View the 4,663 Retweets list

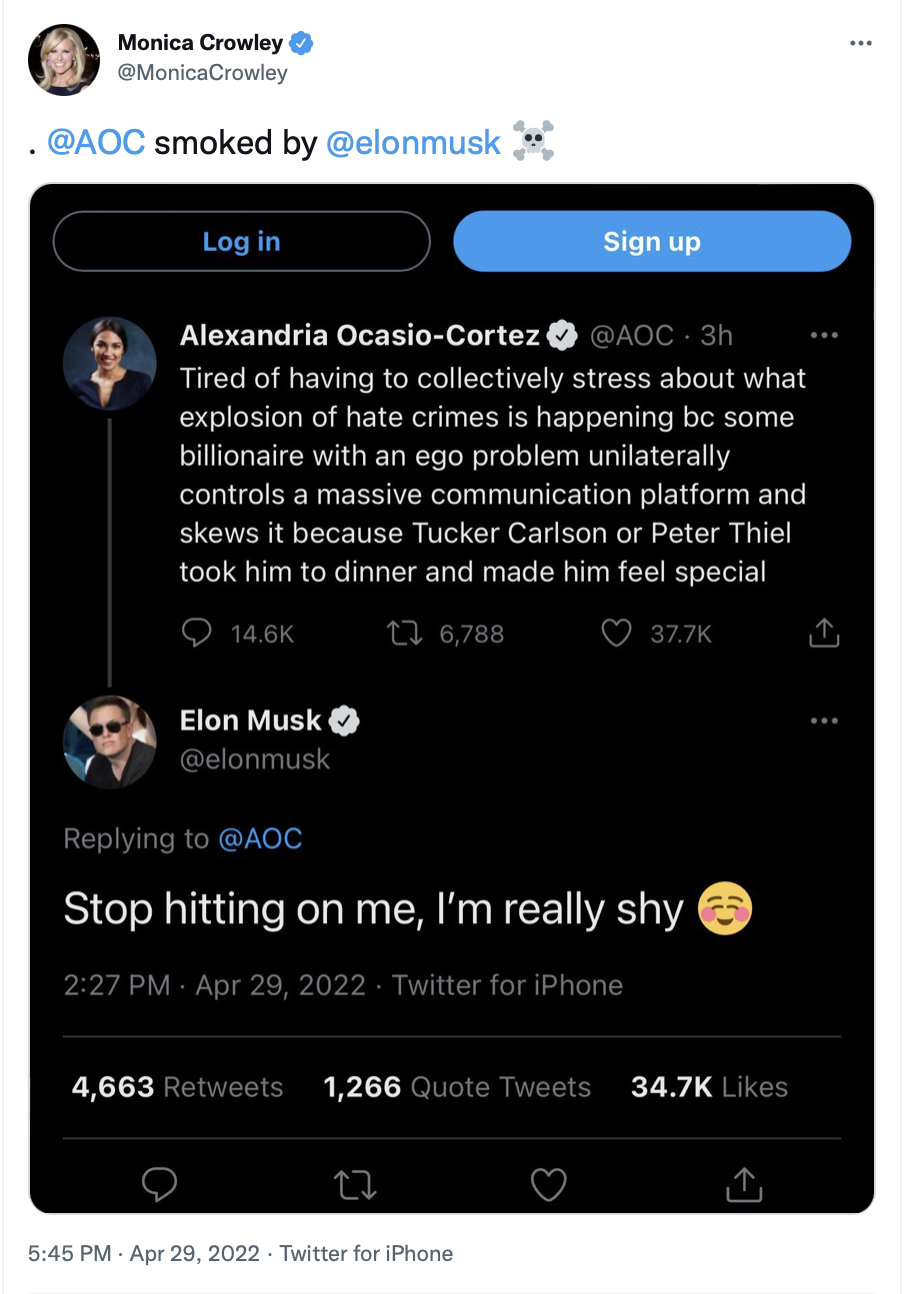click(x=177, y=1087)
